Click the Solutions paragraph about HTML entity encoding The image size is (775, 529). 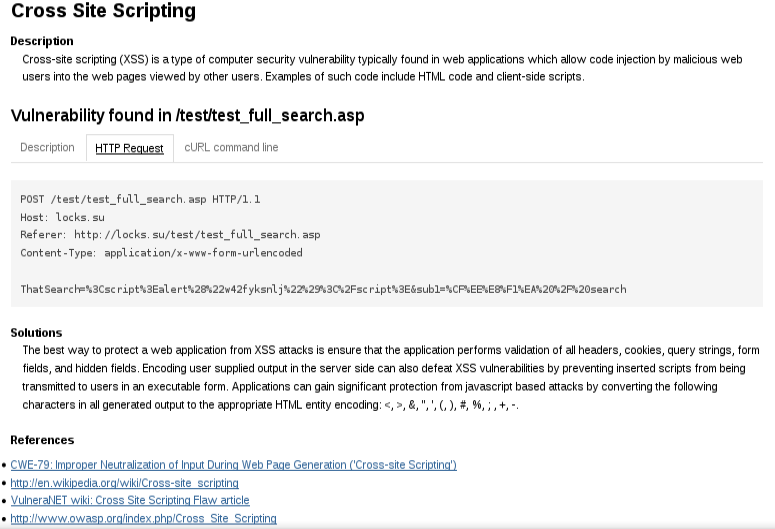pyautogui.click(x=391, y=377)
